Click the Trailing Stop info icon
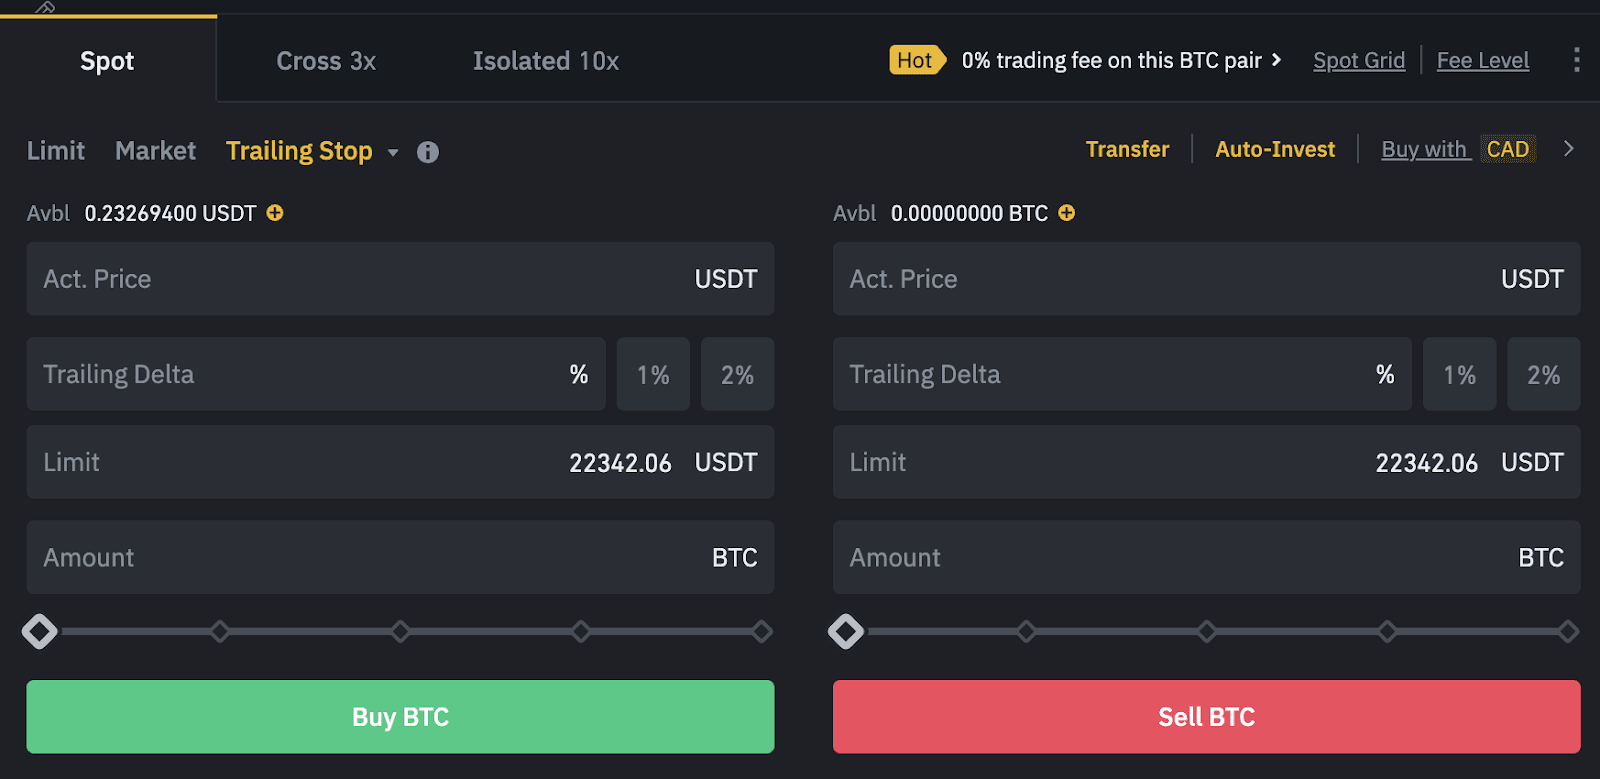Viewport: 1600px width, 779px height. (x=428, y=152)
